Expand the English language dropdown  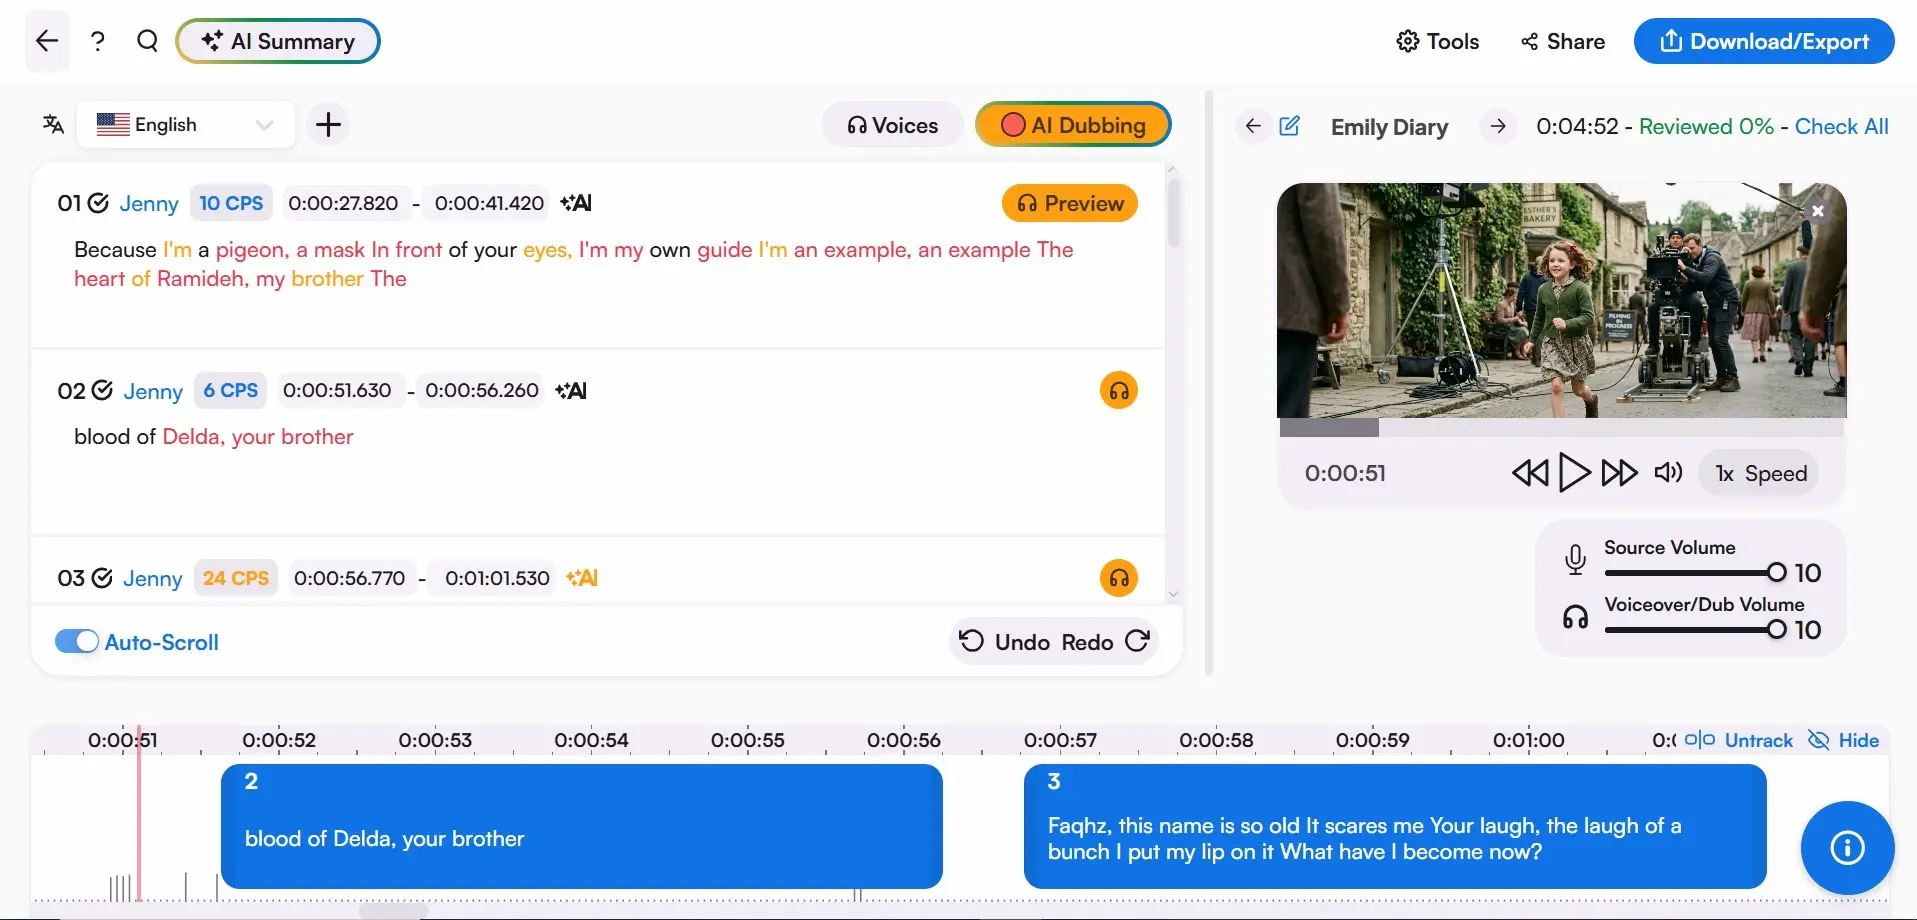(186, 125)
